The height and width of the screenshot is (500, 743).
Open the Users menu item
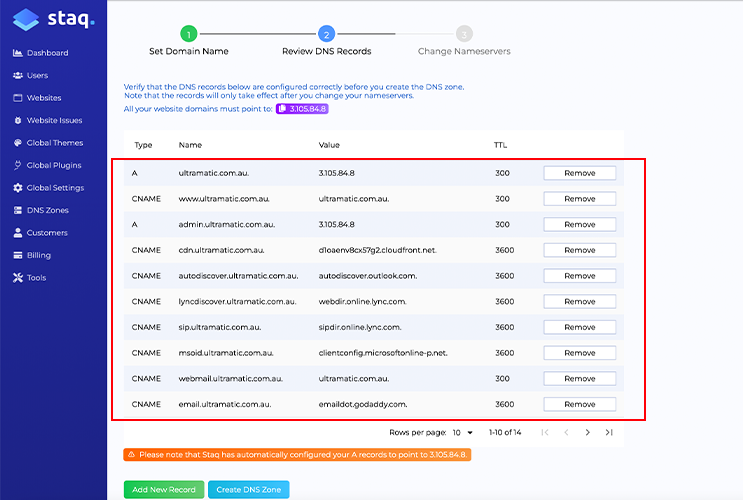click(37, 75)
